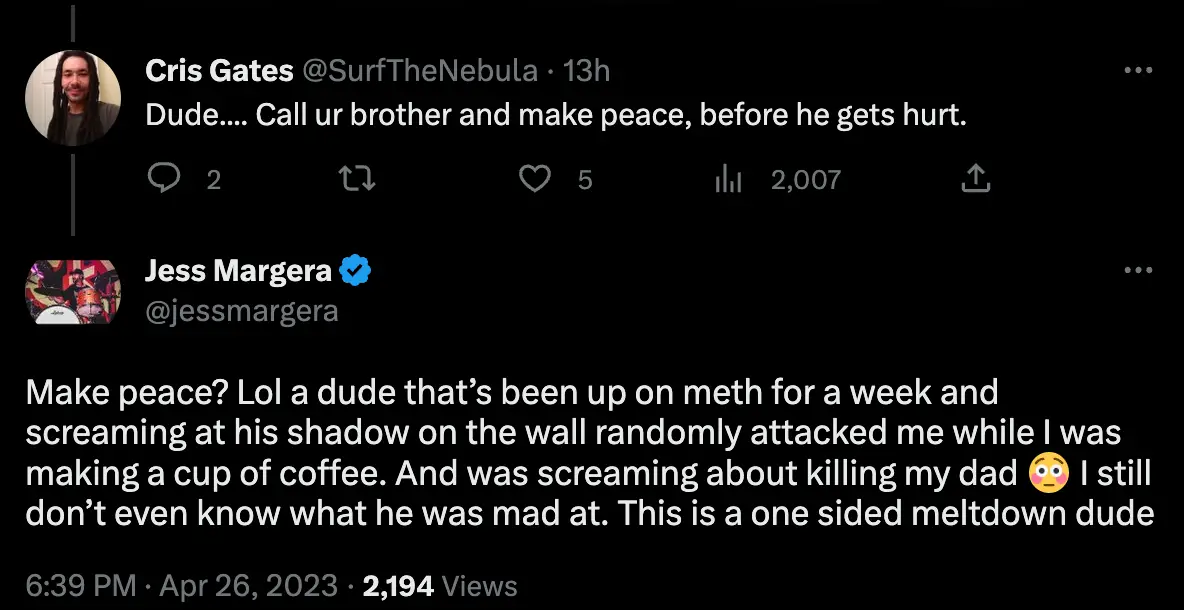Open more options on Cris Gates' tweet
The image size is (1184, 610).
click(x=1139, y=70)
